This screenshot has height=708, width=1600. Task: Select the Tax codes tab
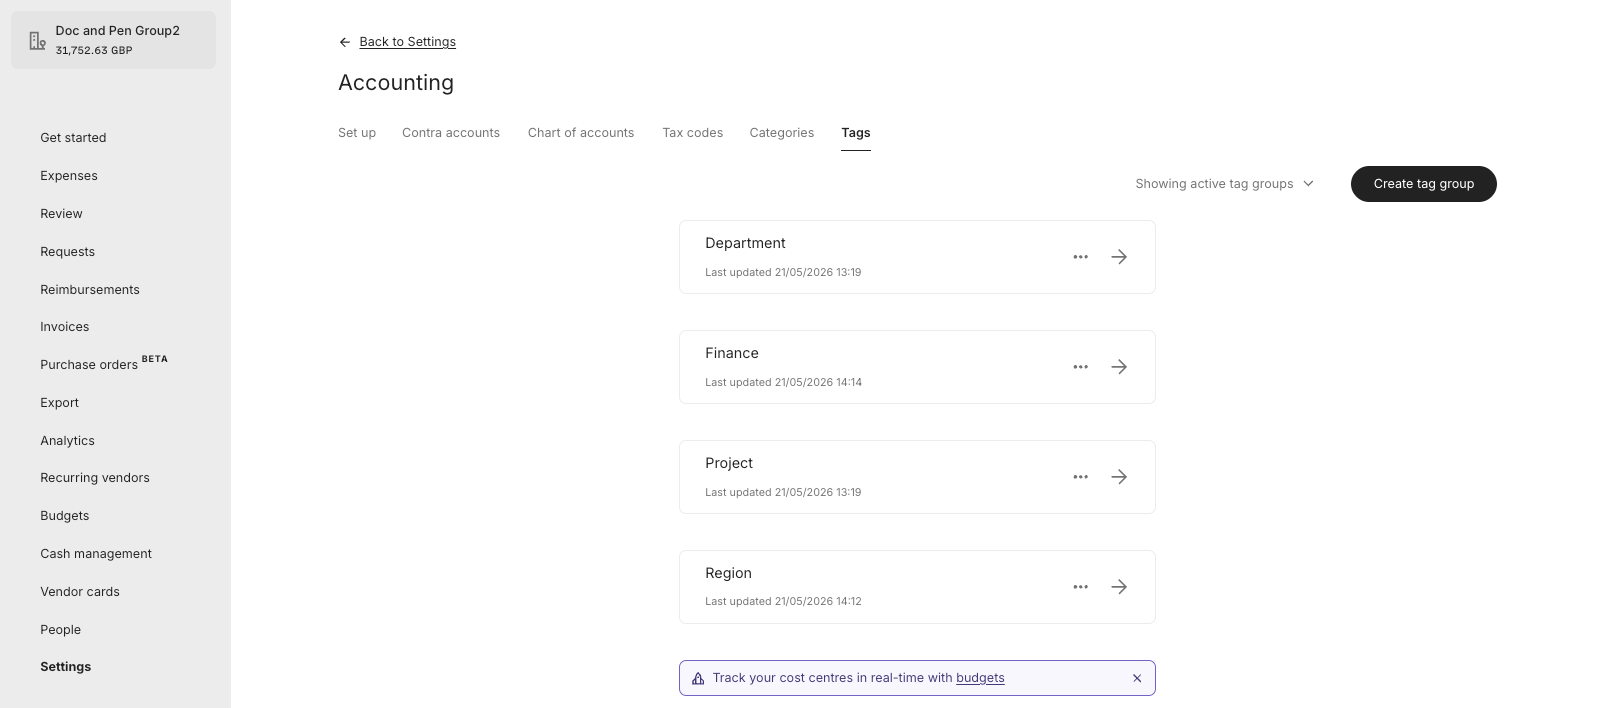[x=692, y=133]
